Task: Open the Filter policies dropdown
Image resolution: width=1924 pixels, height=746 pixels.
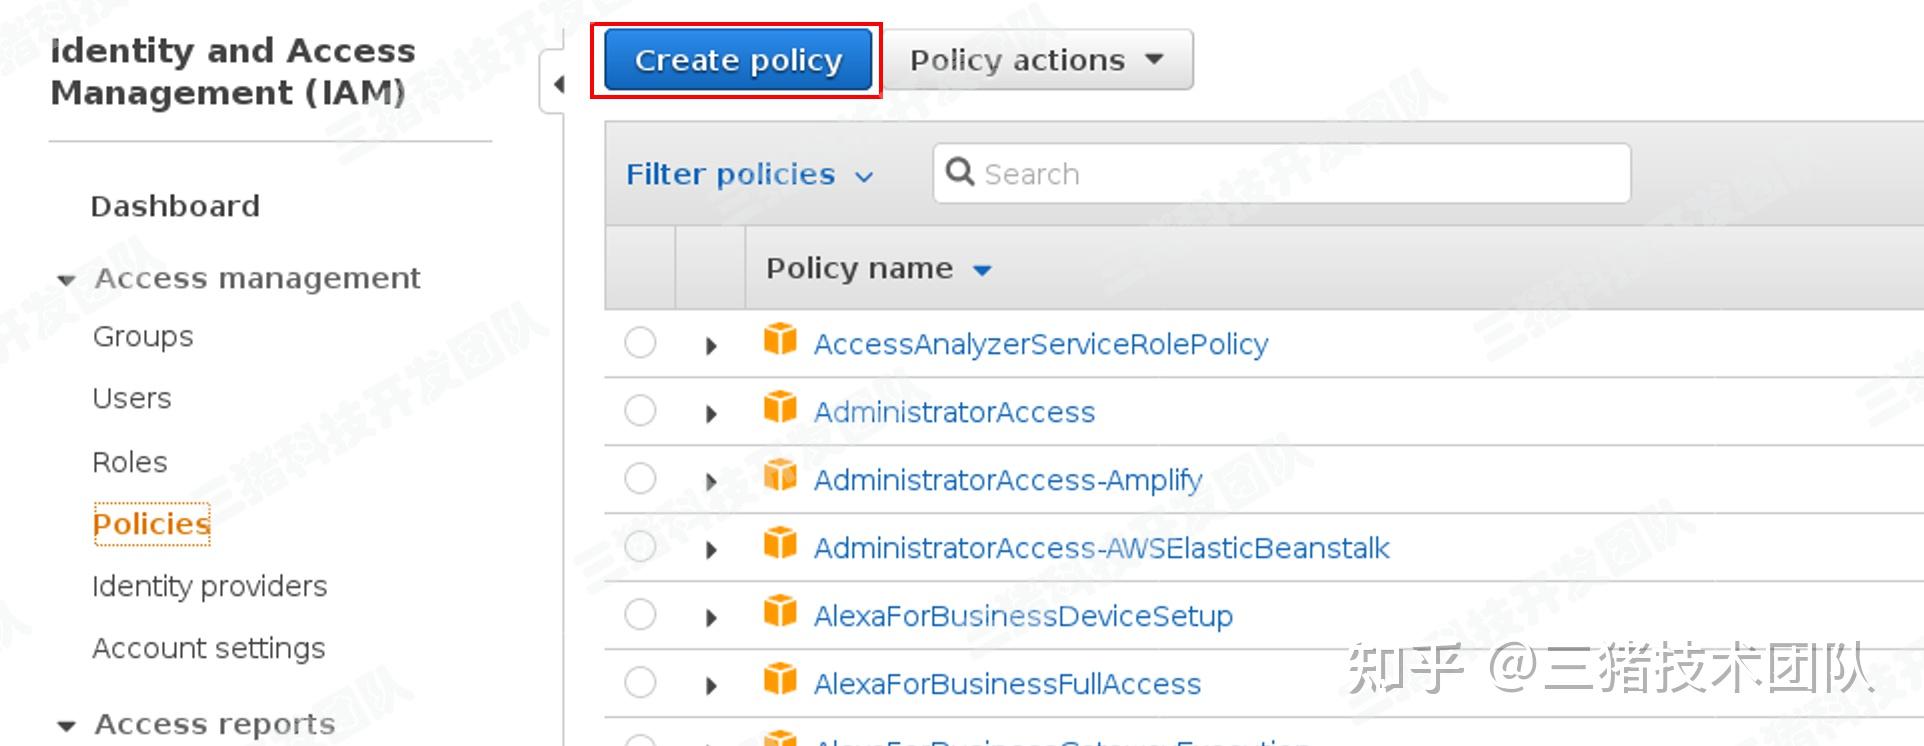Action: 750,175
